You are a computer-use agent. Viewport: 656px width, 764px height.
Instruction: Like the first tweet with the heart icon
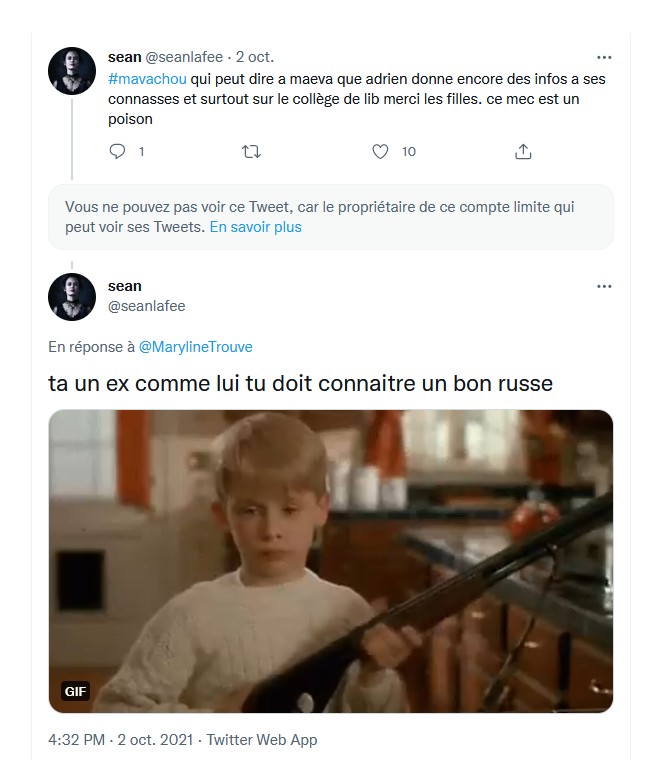tap(380, 152)
